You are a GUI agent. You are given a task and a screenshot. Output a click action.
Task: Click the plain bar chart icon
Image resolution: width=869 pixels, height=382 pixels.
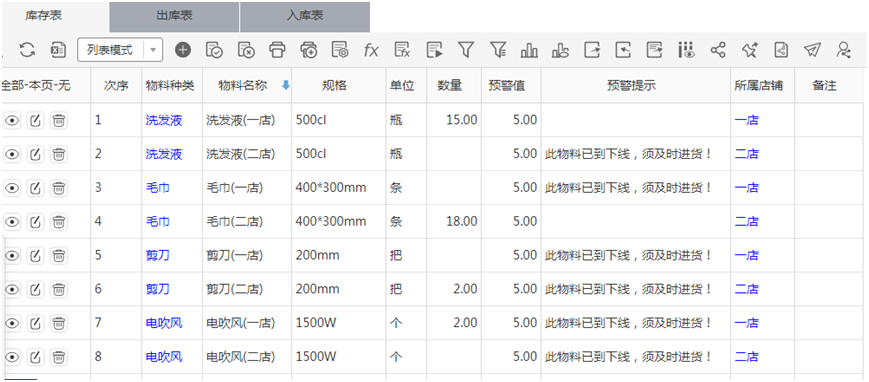[x=529, y=50]
